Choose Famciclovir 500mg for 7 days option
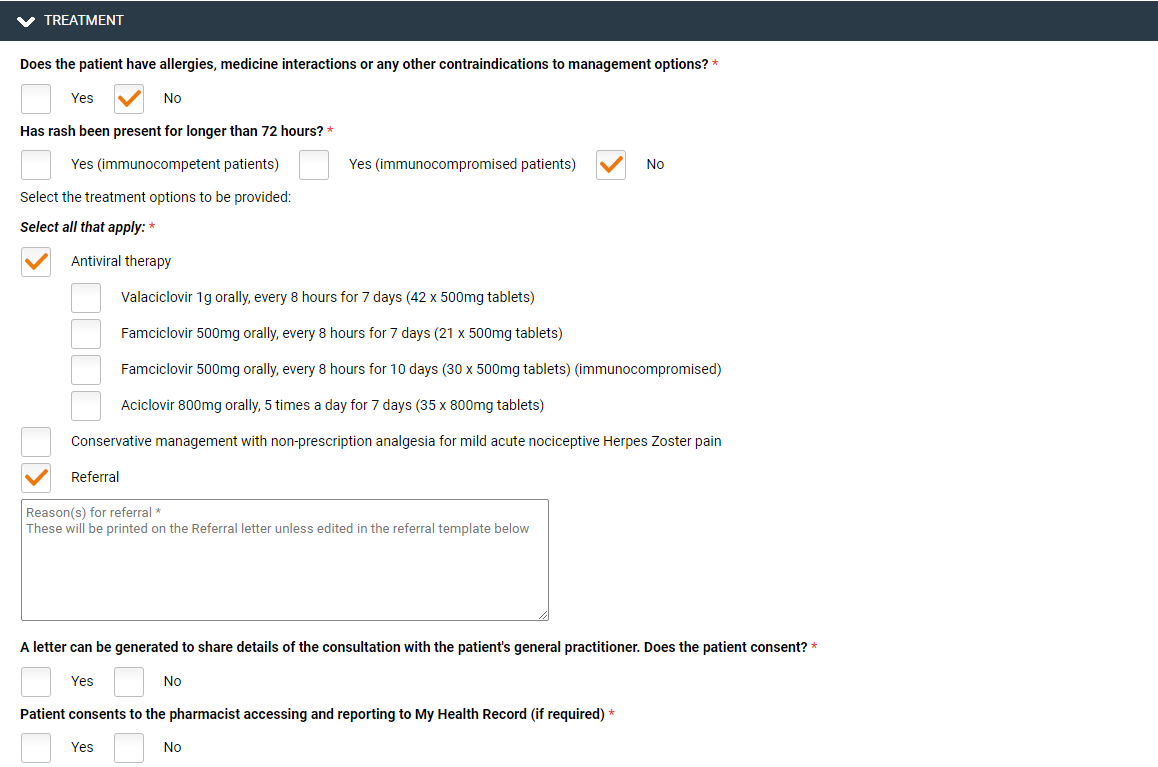Viewport: 1158px width, 767px height. click(86, 333)
